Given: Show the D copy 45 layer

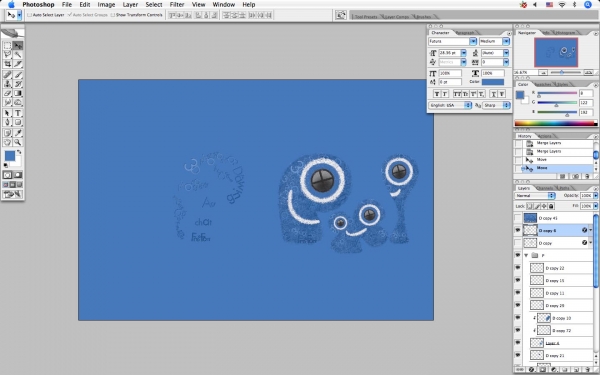Looking at the screenshot, I should pos(518,218).
